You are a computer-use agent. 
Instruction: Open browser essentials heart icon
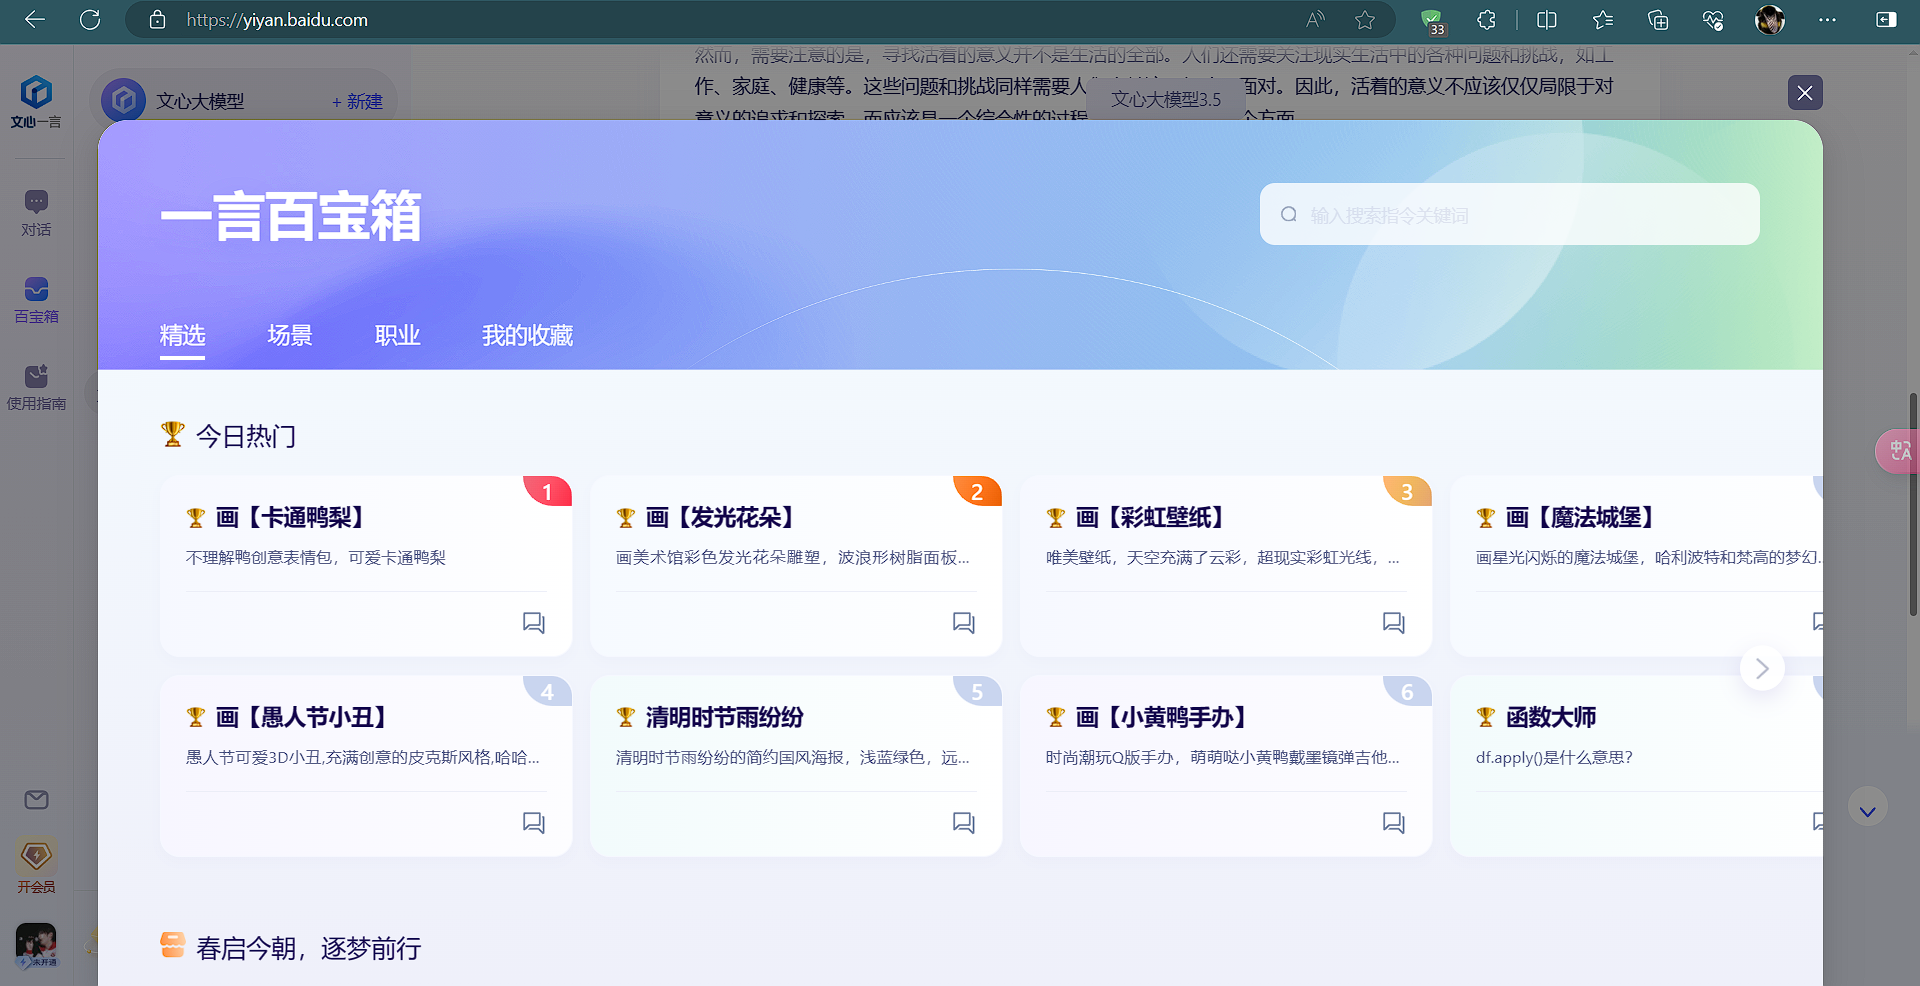click(x=1713, y=20)
